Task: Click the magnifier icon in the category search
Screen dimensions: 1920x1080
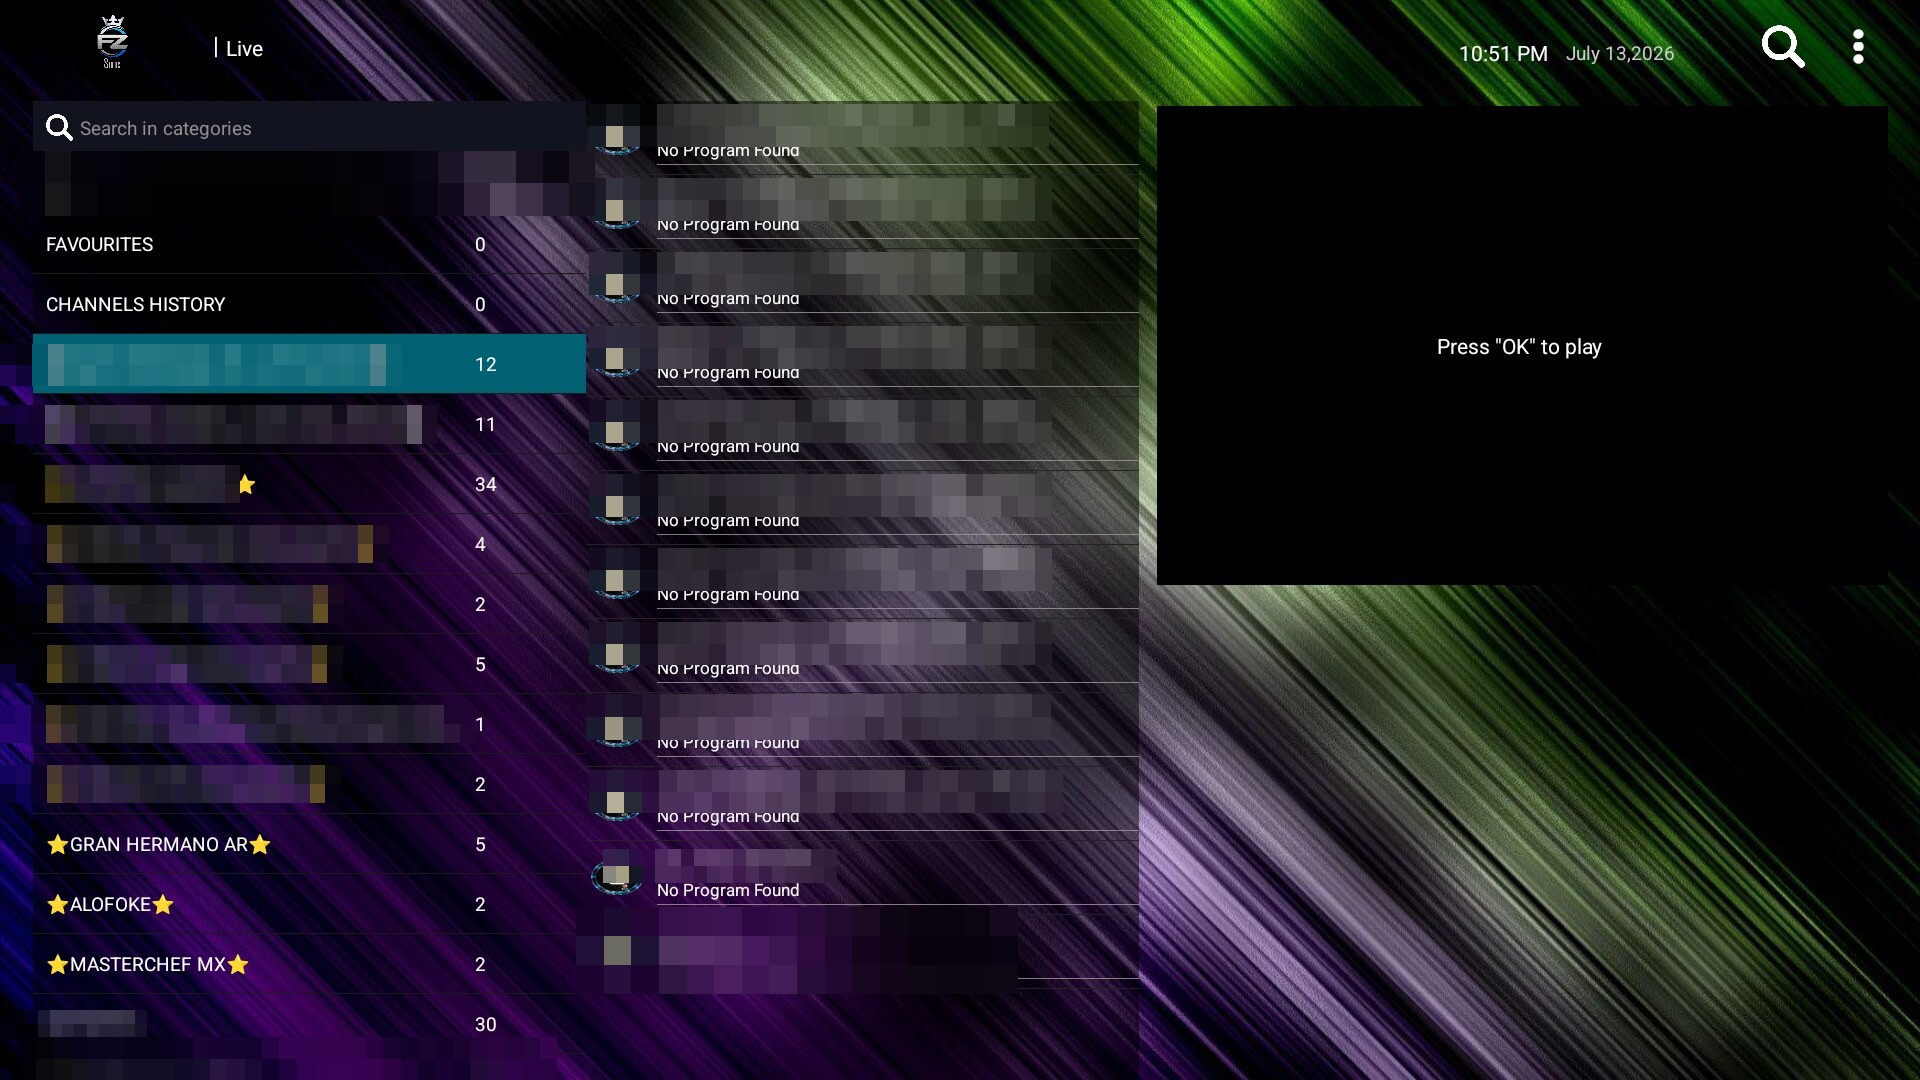Action: (x=59, y=128)
